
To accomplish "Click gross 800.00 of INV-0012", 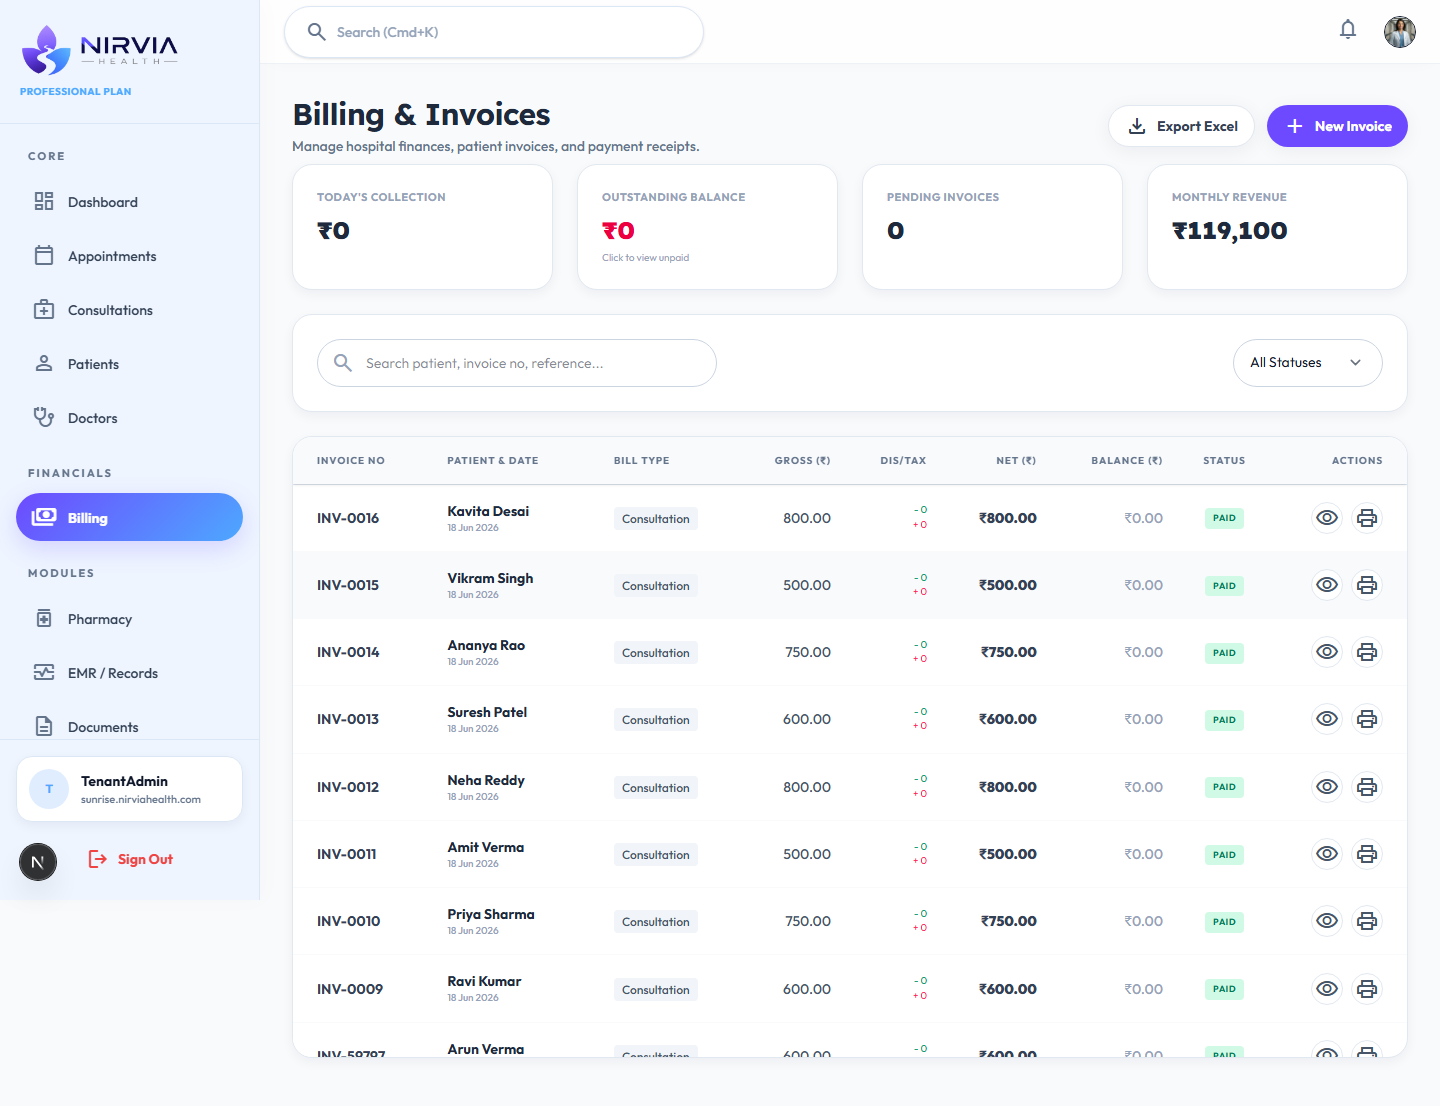I will (x=807, y=787).
